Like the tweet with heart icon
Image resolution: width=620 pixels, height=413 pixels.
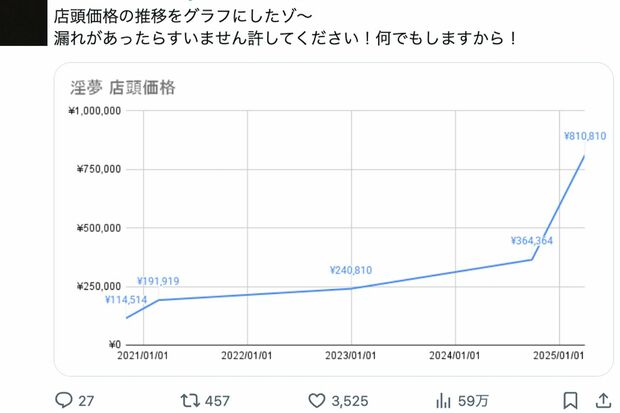pyautogui.click(x=316, y=400)
